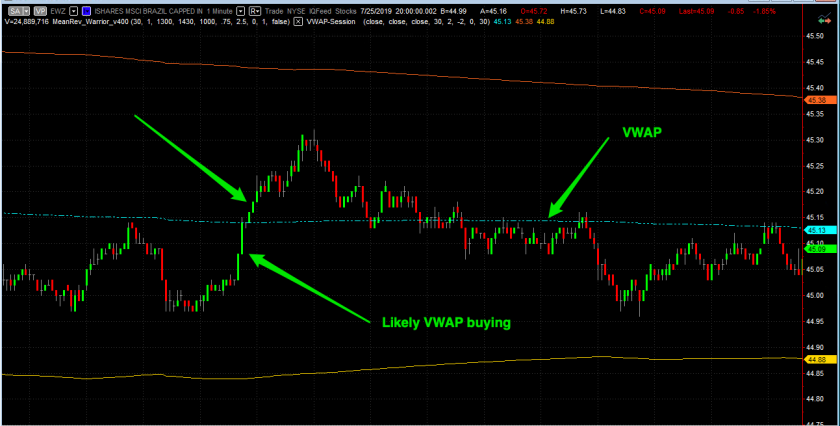Screen dimensions: 840x426
Task: Click the cyan 45.13 price axis tag
Action: [x=818, y=230]
